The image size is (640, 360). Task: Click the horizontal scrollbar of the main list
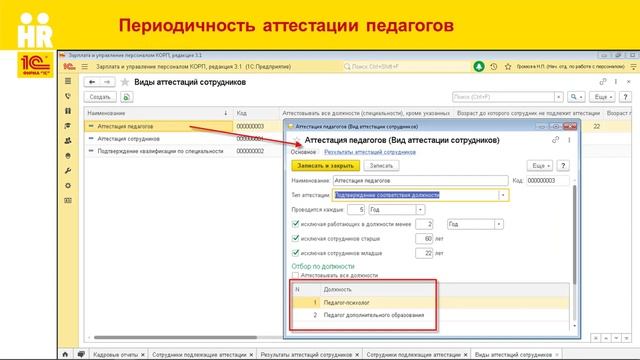(175, 338)
